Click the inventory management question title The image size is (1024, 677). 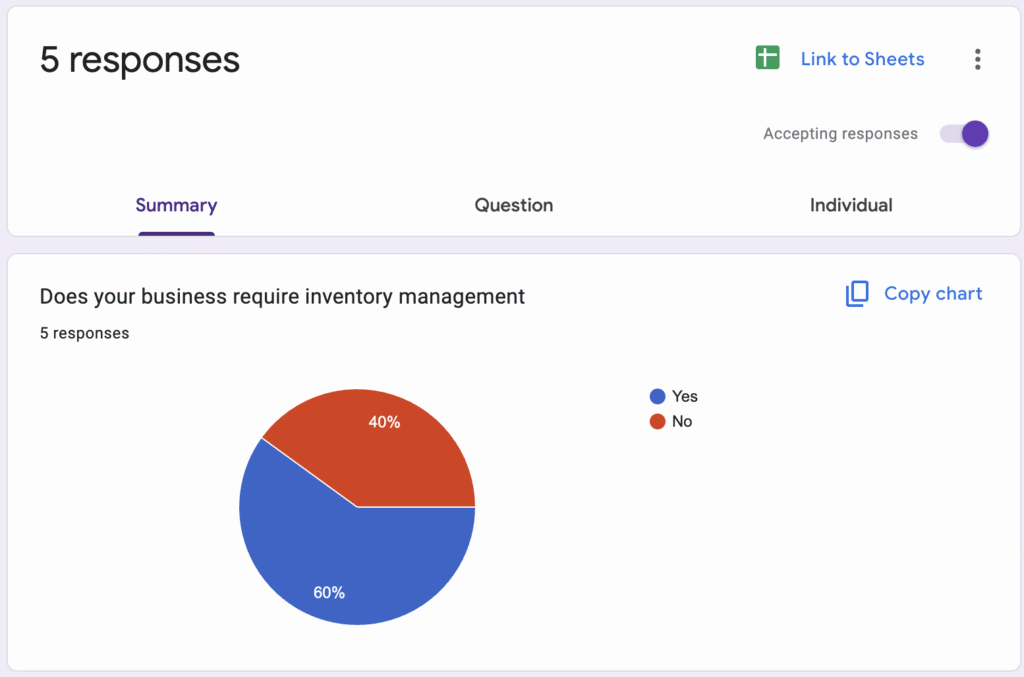click(x=282, y=296)
